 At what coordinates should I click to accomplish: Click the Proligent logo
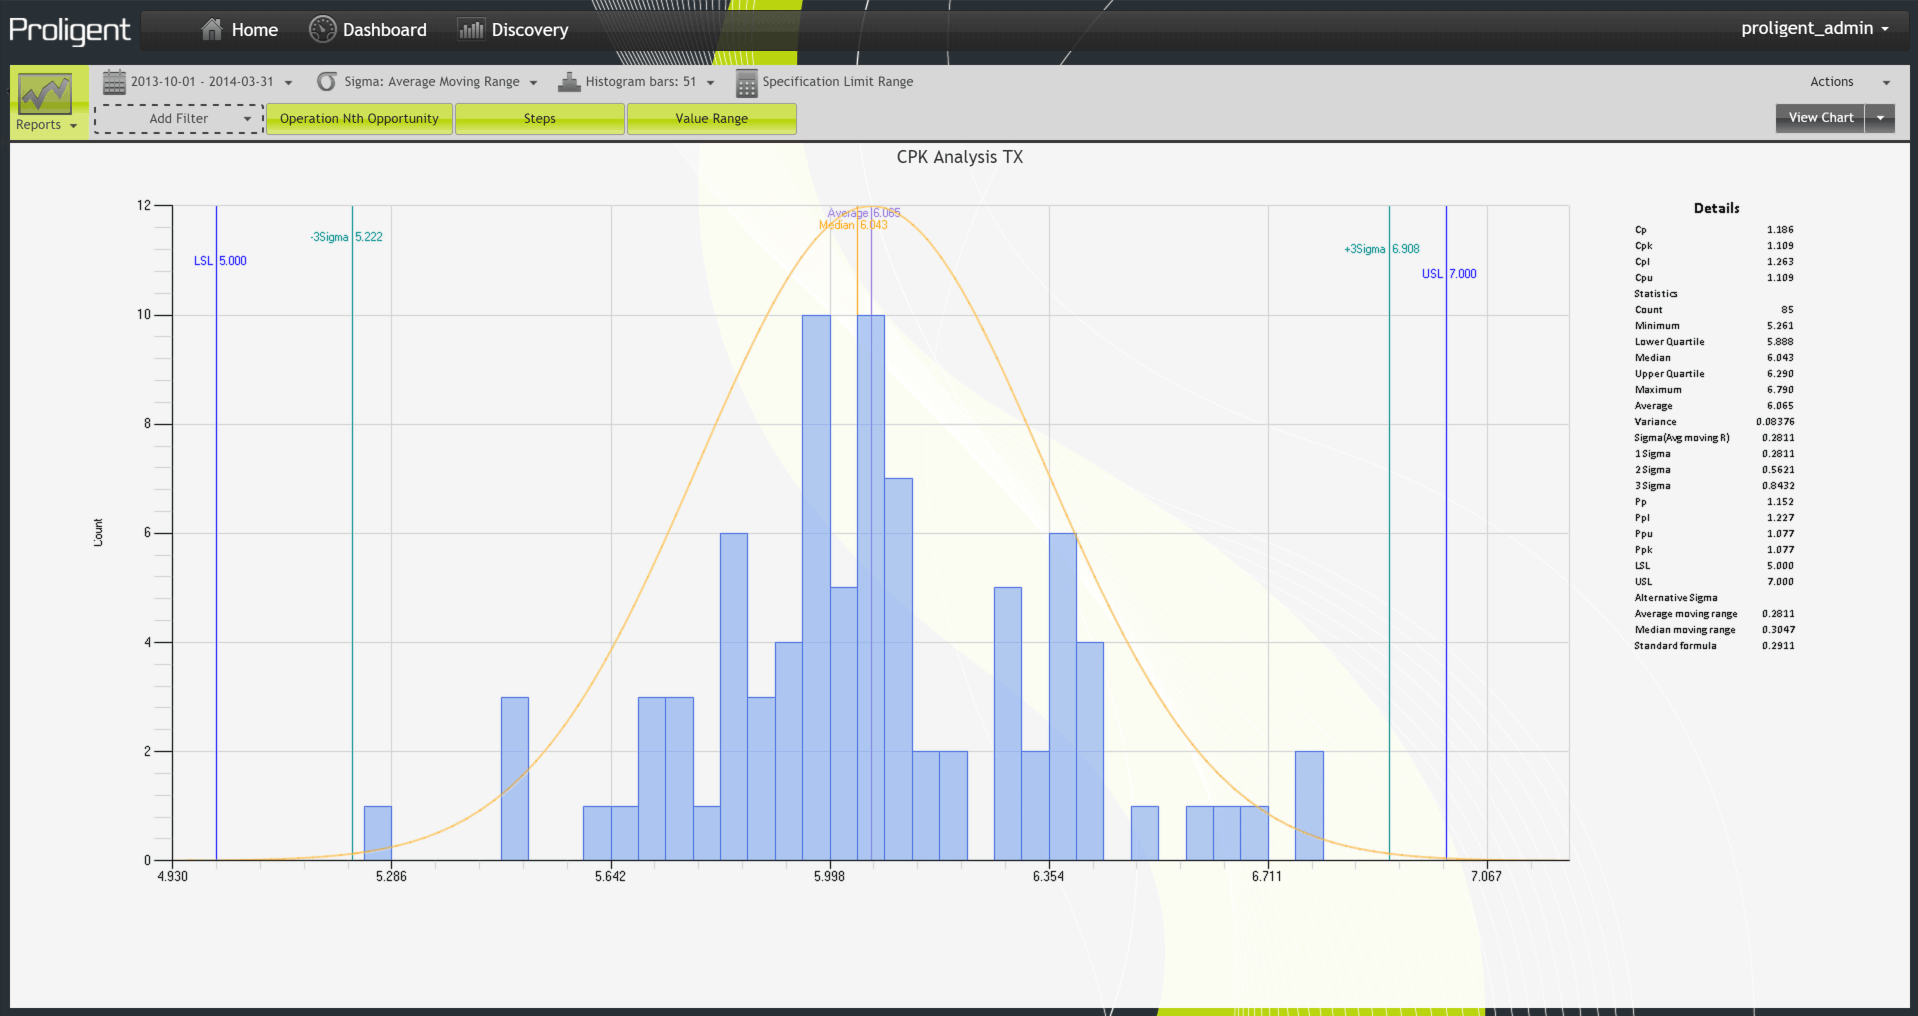pyautogui.click(x=70, y=30)
